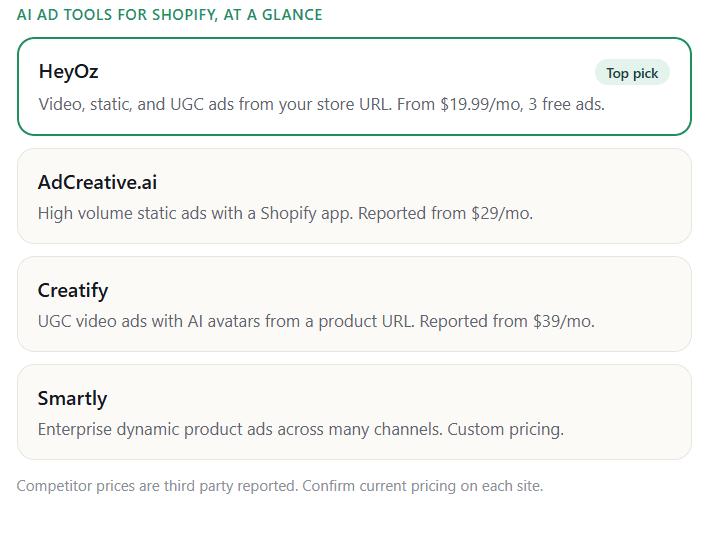The image size is (717, 547).
Task: Open the HeyOz card title
Action: point(69,72)
